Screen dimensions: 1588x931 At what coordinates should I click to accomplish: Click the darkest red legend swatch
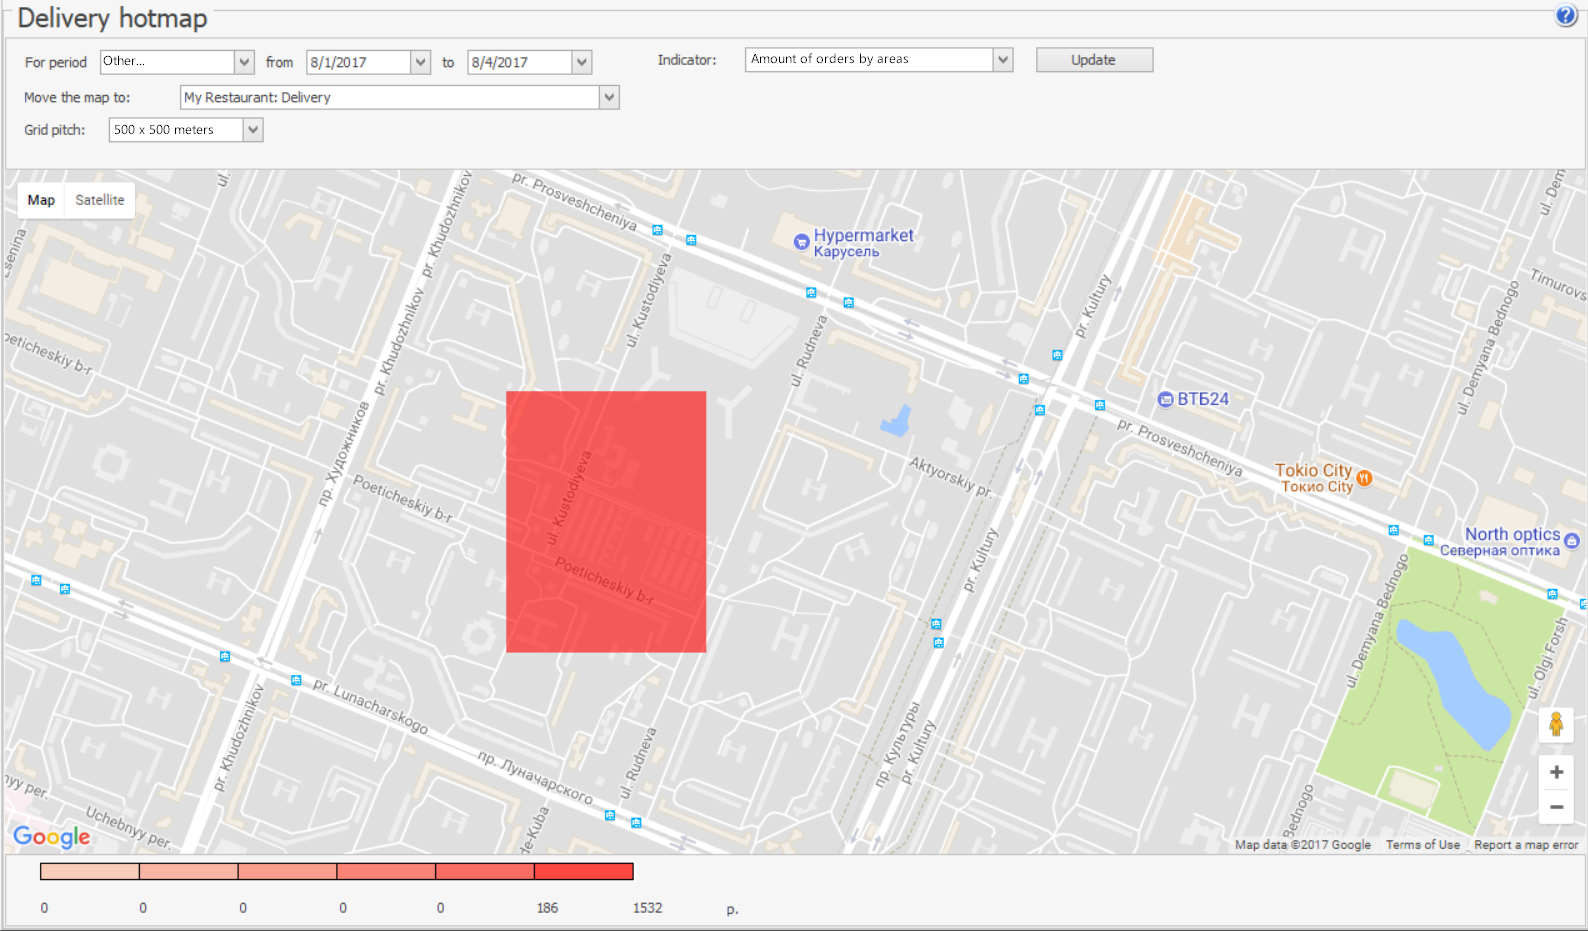point(584,871)
